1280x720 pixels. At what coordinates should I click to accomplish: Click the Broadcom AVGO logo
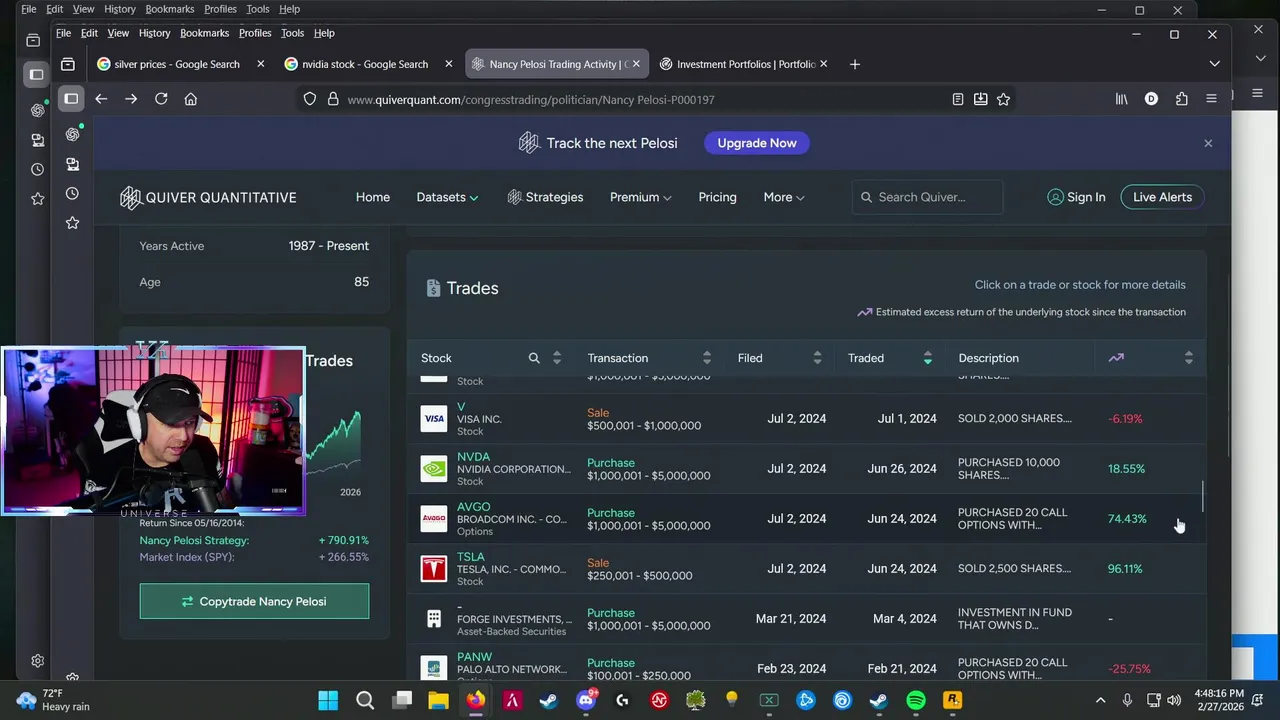coord(434,519)
